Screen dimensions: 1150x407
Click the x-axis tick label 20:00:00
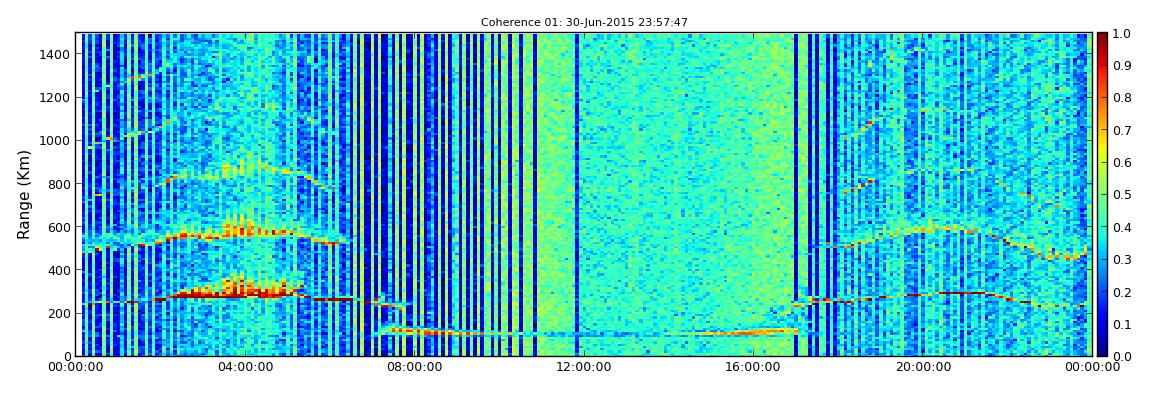point(922,367)
